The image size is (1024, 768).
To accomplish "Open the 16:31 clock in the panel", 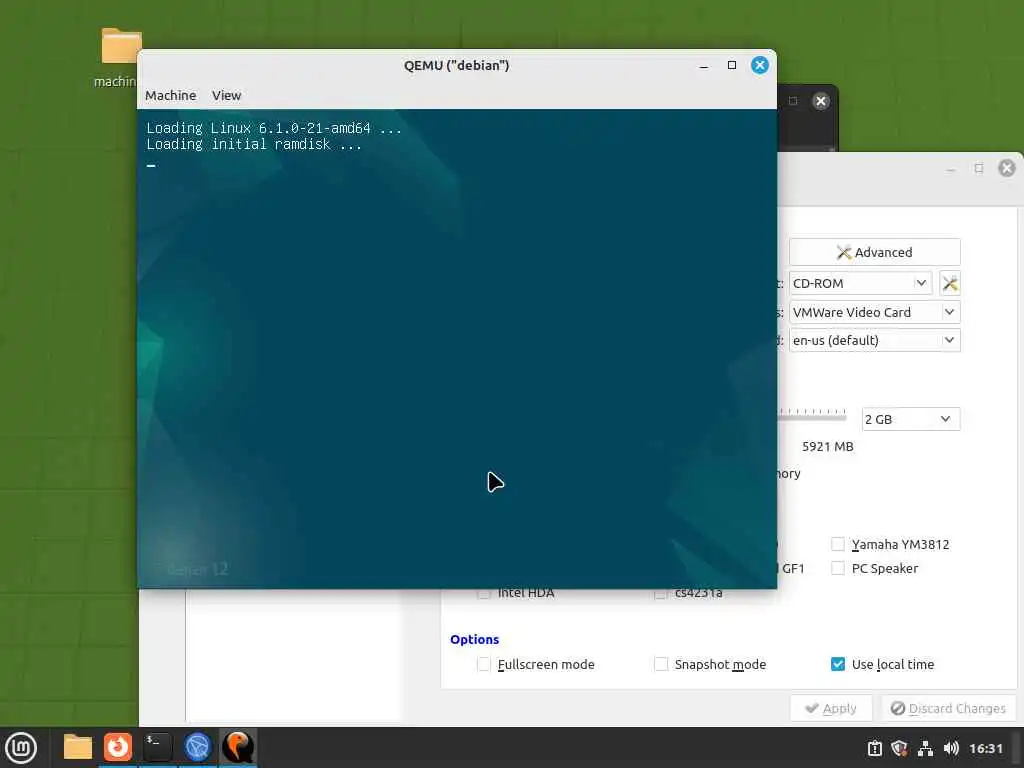I will 985,748.
